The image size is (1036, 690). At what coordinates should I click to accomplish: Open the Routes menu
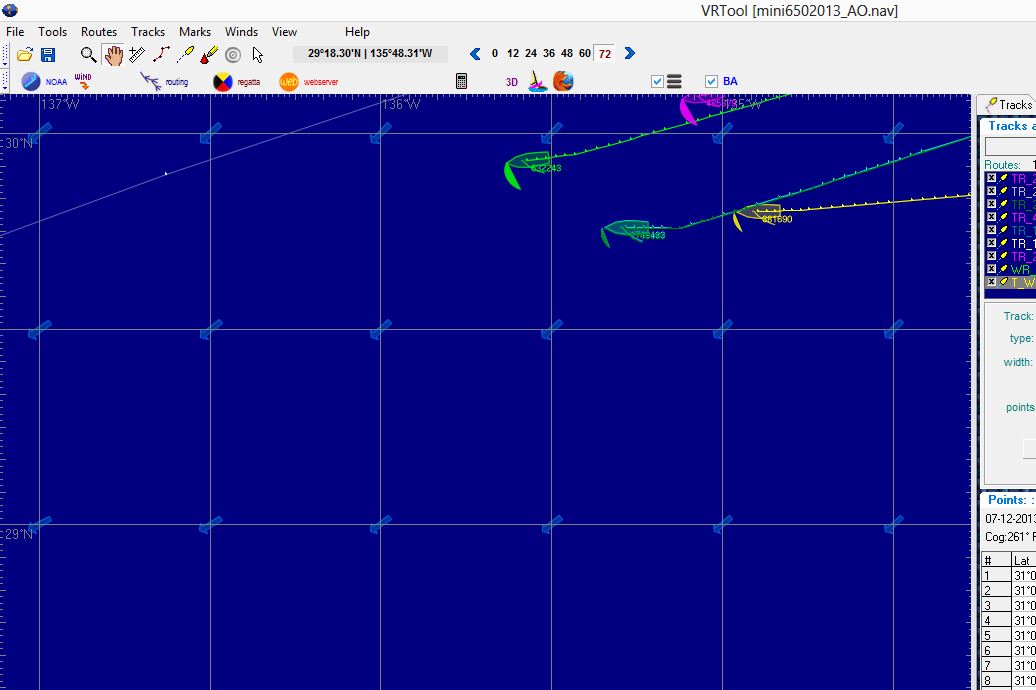(x=98, y=32)
